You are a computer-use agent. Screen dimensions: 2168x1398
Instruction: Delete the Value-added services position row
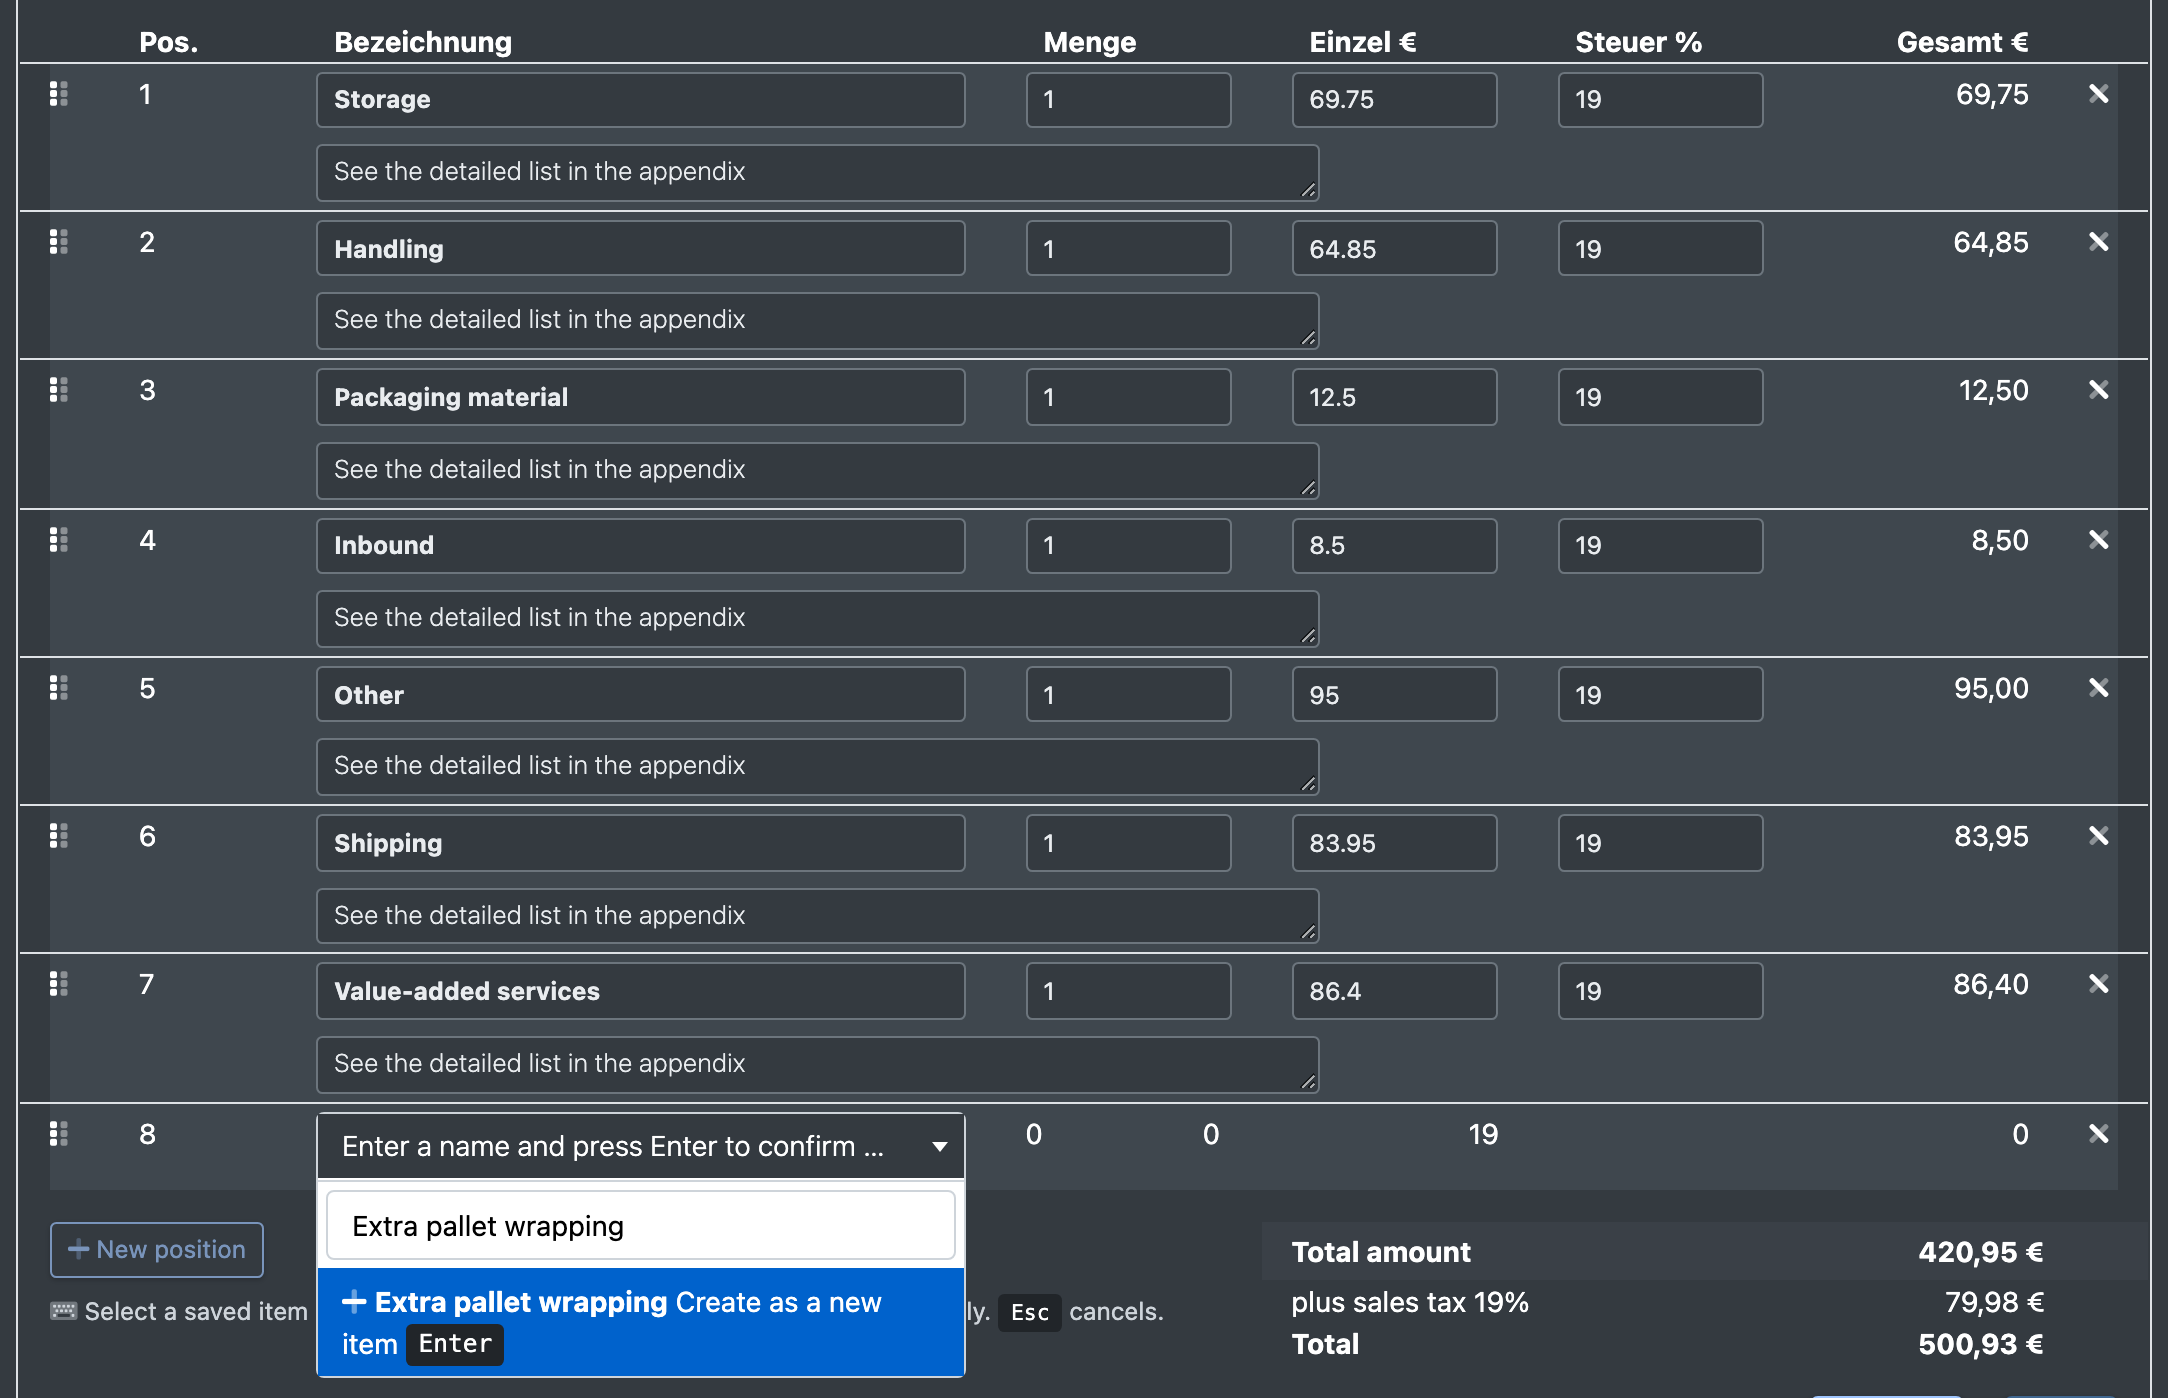[2098, 984]
